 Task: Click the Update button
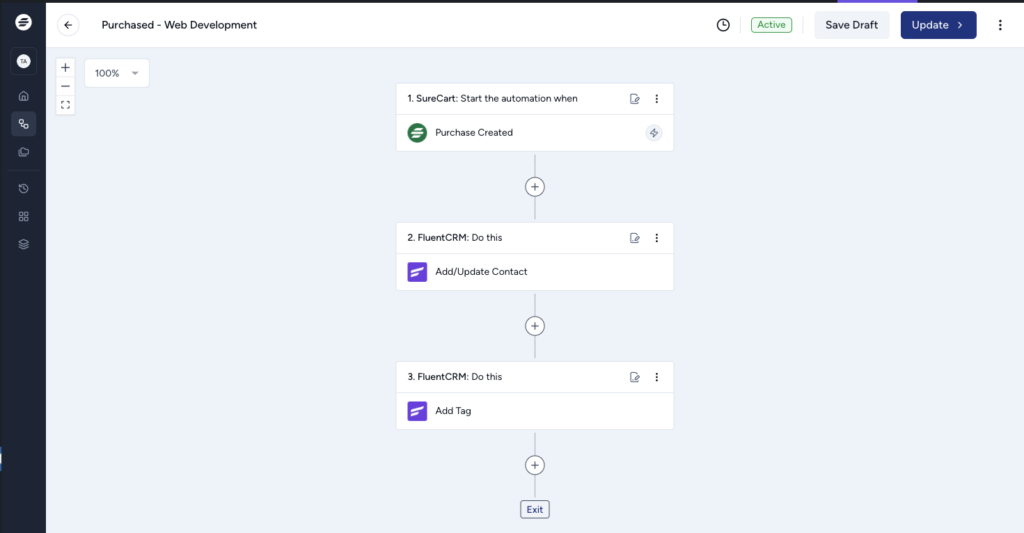click(x=938, y=25)
